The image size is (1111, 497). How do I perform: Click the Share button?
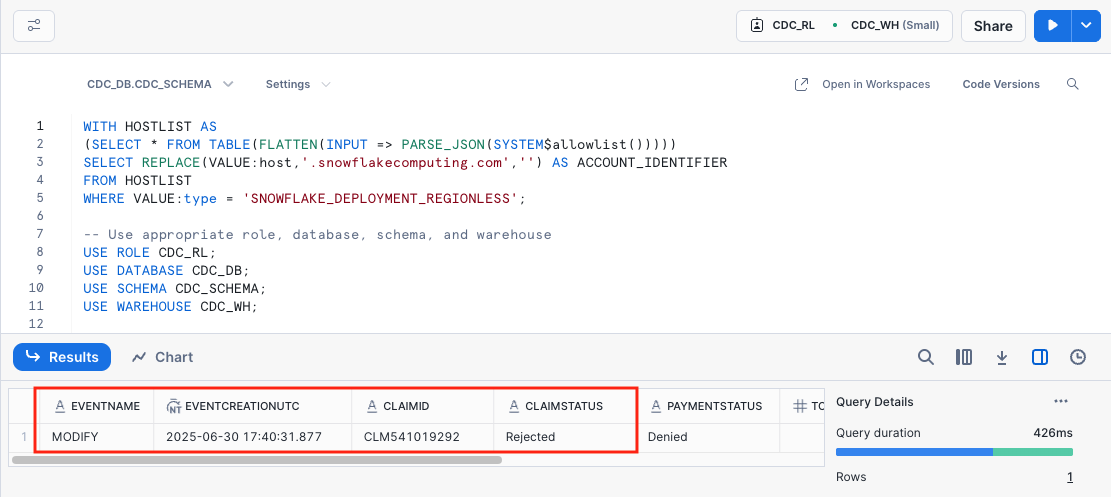click(993, 26)
